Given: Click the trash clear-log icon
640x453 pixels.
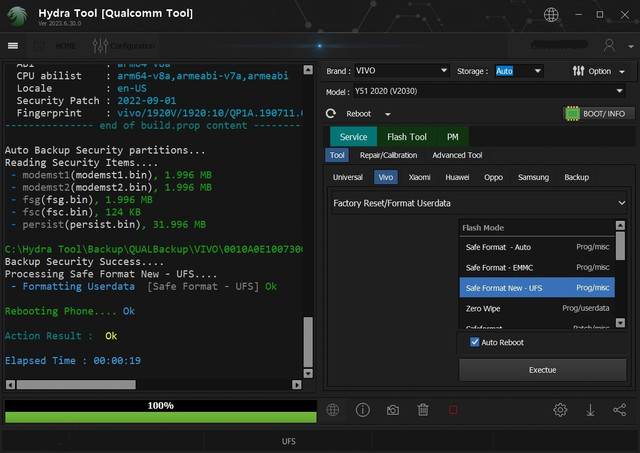Looking at the screenshot, I should (x=423, y=410).
